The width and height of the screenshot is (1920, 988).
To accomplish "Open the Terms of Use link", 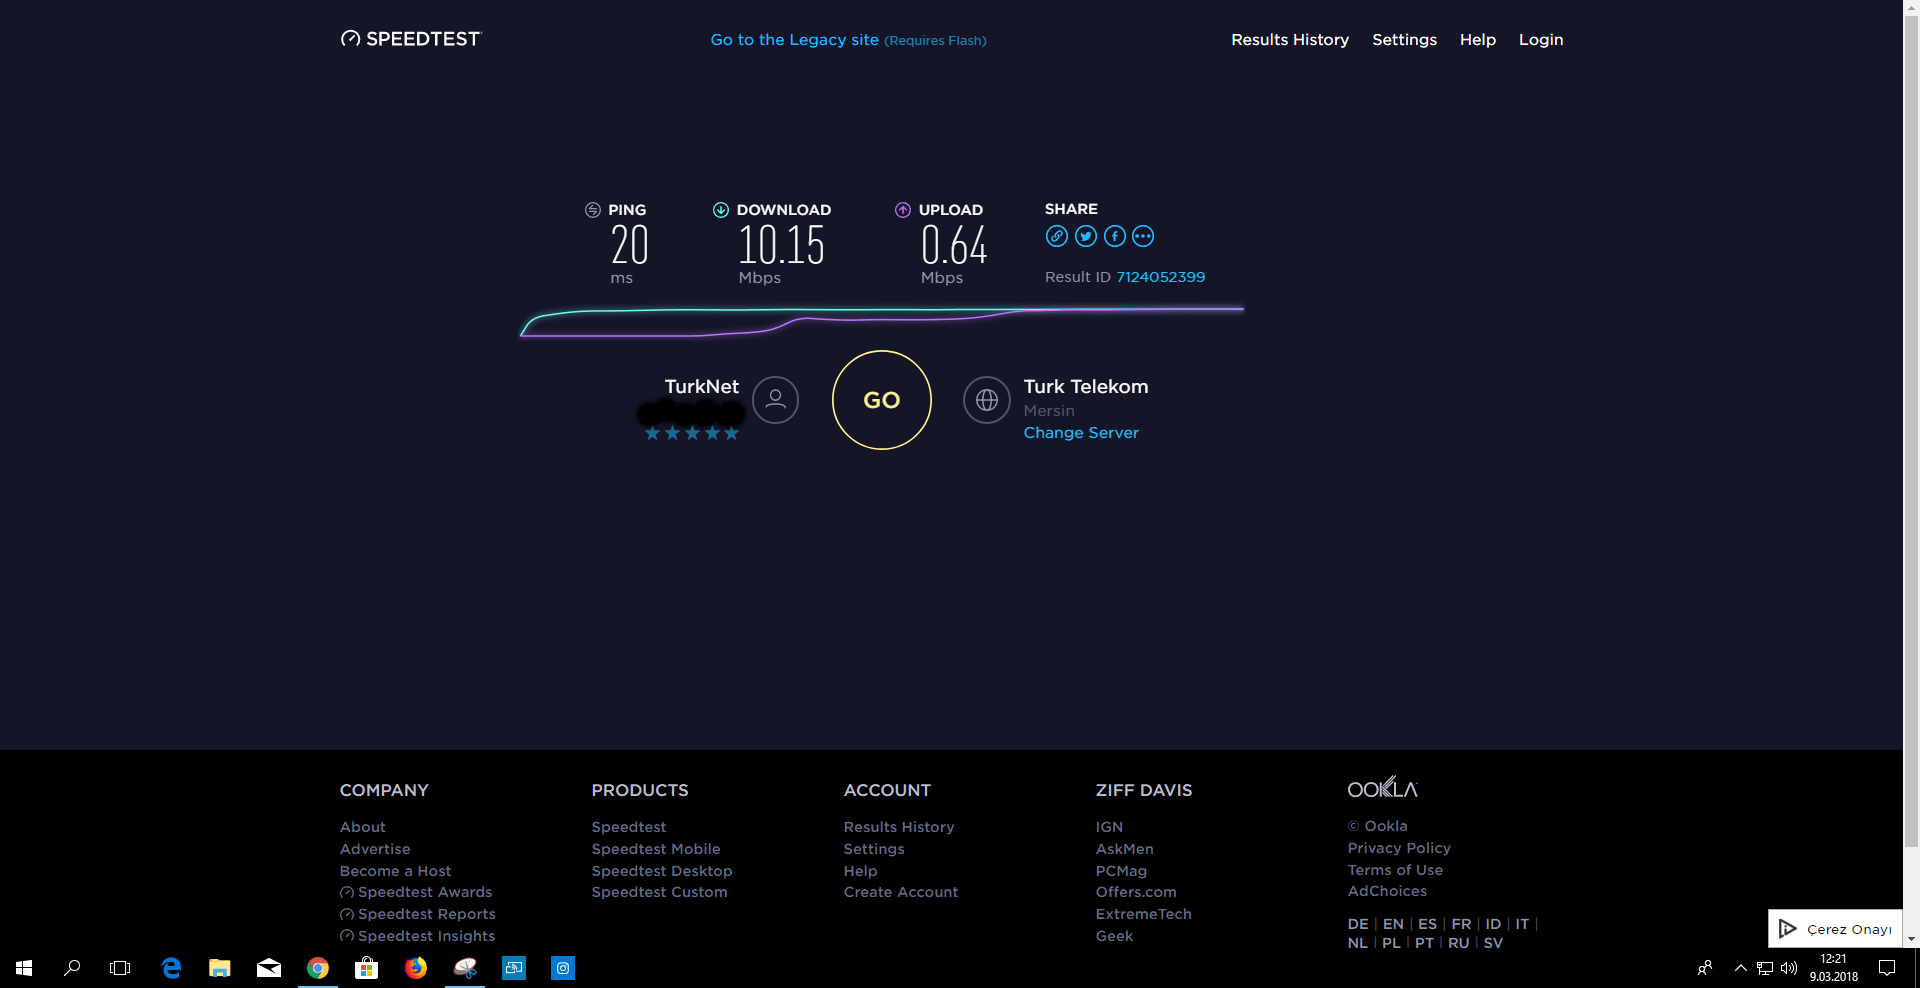I will [x=1396, y=870].
